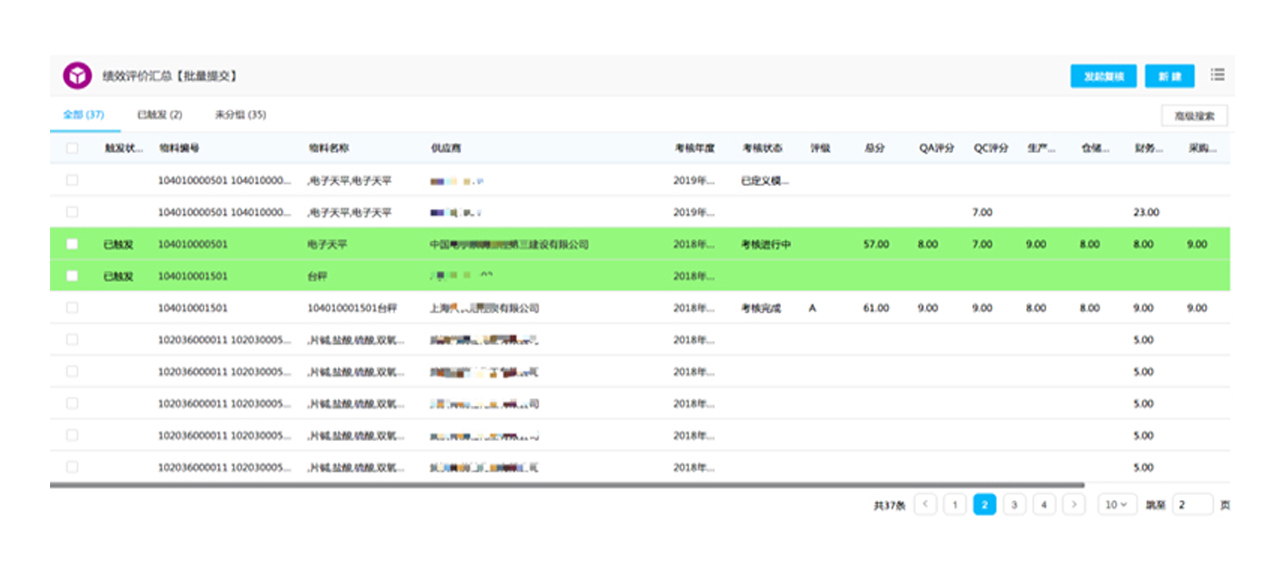
Task: Go to page 3
Action: pyautogui.click(x=1014, y=505)
